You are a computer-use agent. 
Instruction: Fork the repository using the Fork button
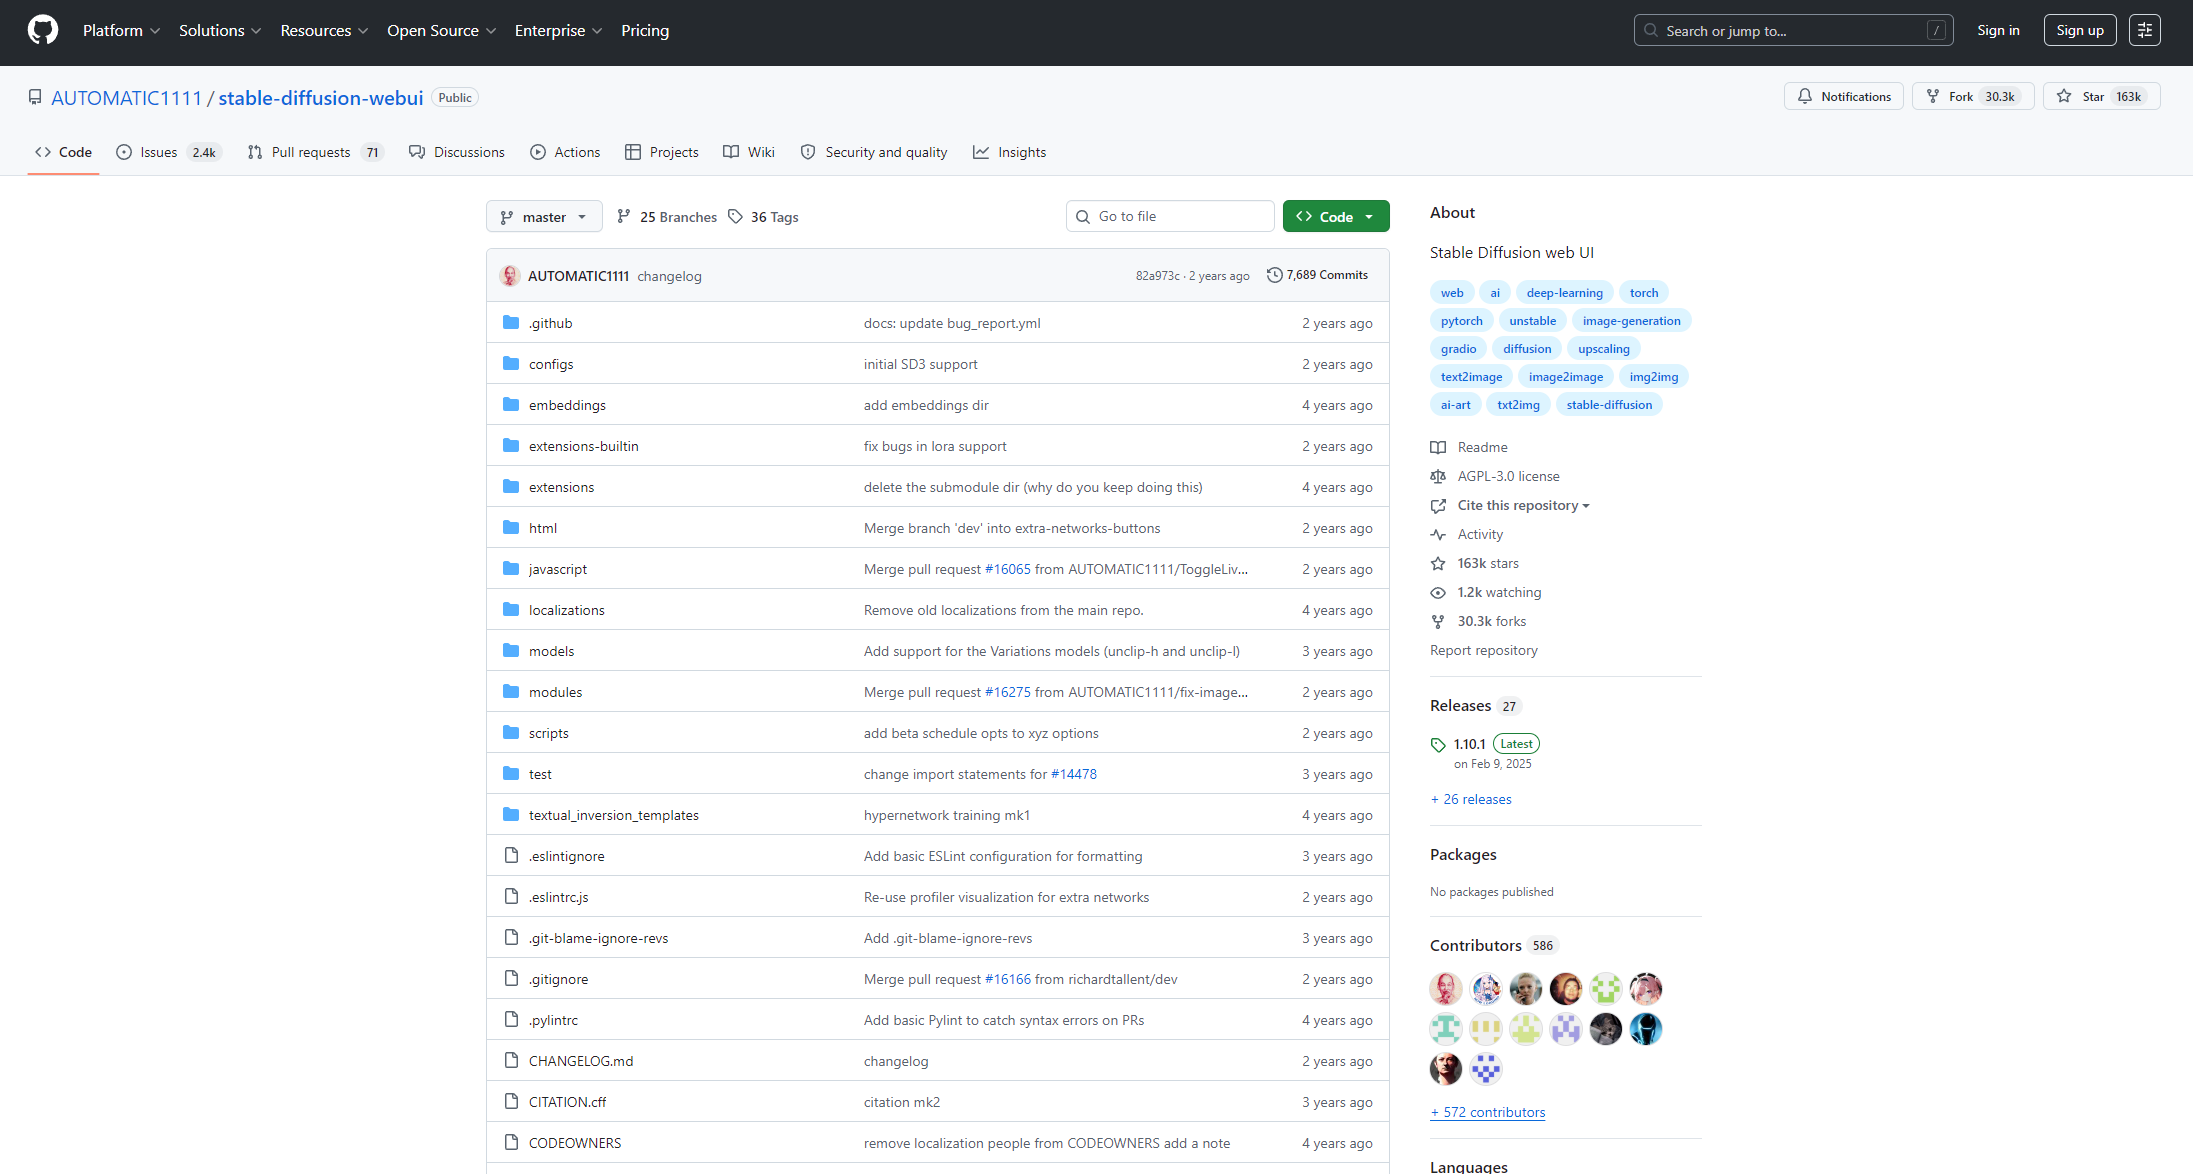point(1973,96)
